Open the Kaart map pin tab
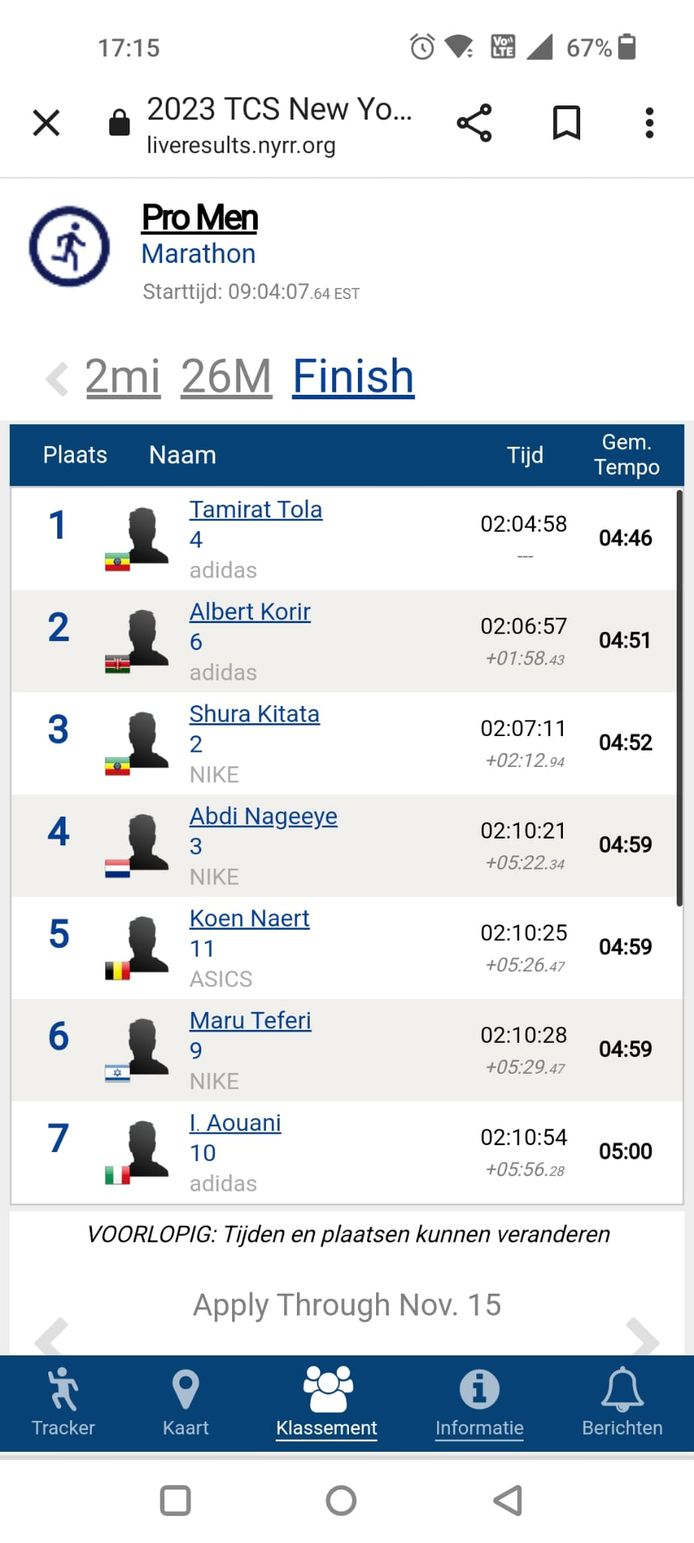Viewport: 694px width, 1543px height. 186,1402
